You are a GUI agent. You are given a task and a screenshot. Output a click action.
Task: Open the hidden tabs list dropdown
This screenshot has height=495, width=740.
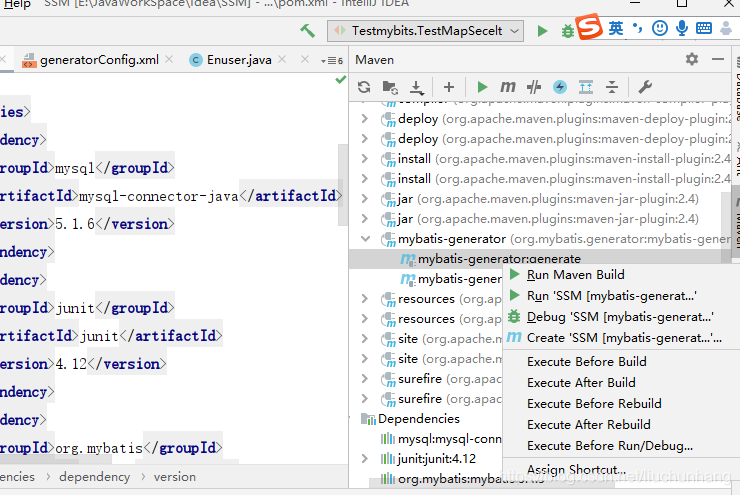point(332,60)
